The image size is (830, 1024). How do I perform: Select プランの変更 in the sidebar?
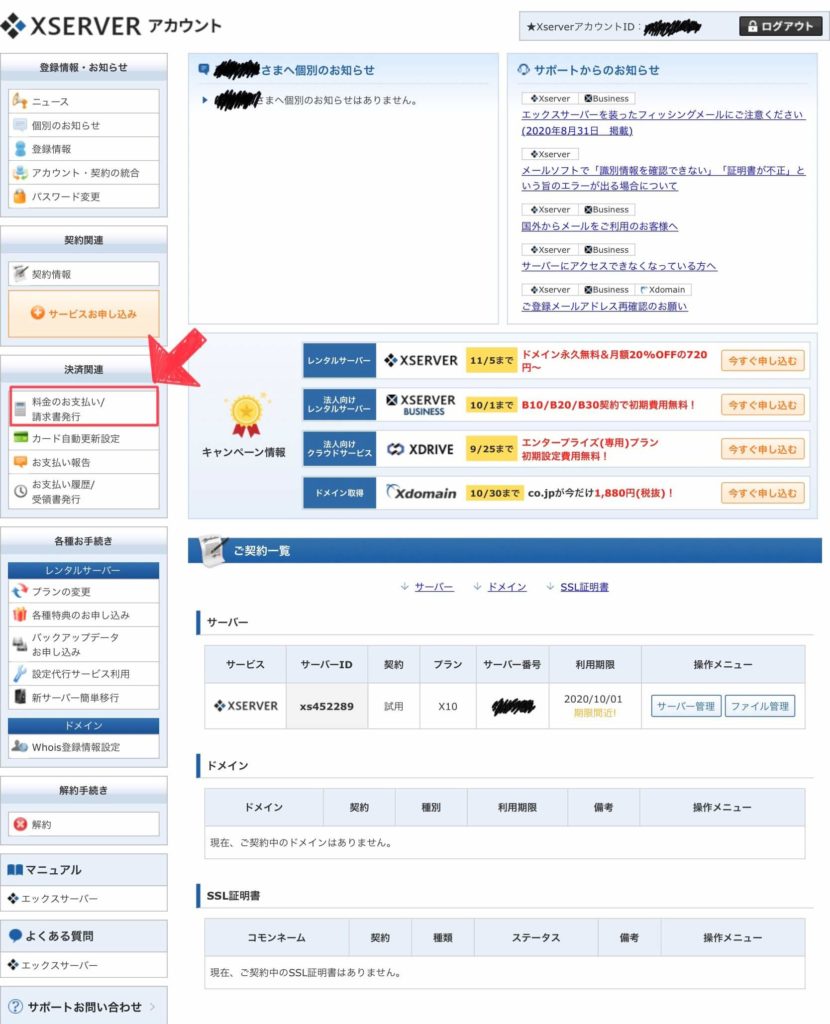(x=84, y=591)
